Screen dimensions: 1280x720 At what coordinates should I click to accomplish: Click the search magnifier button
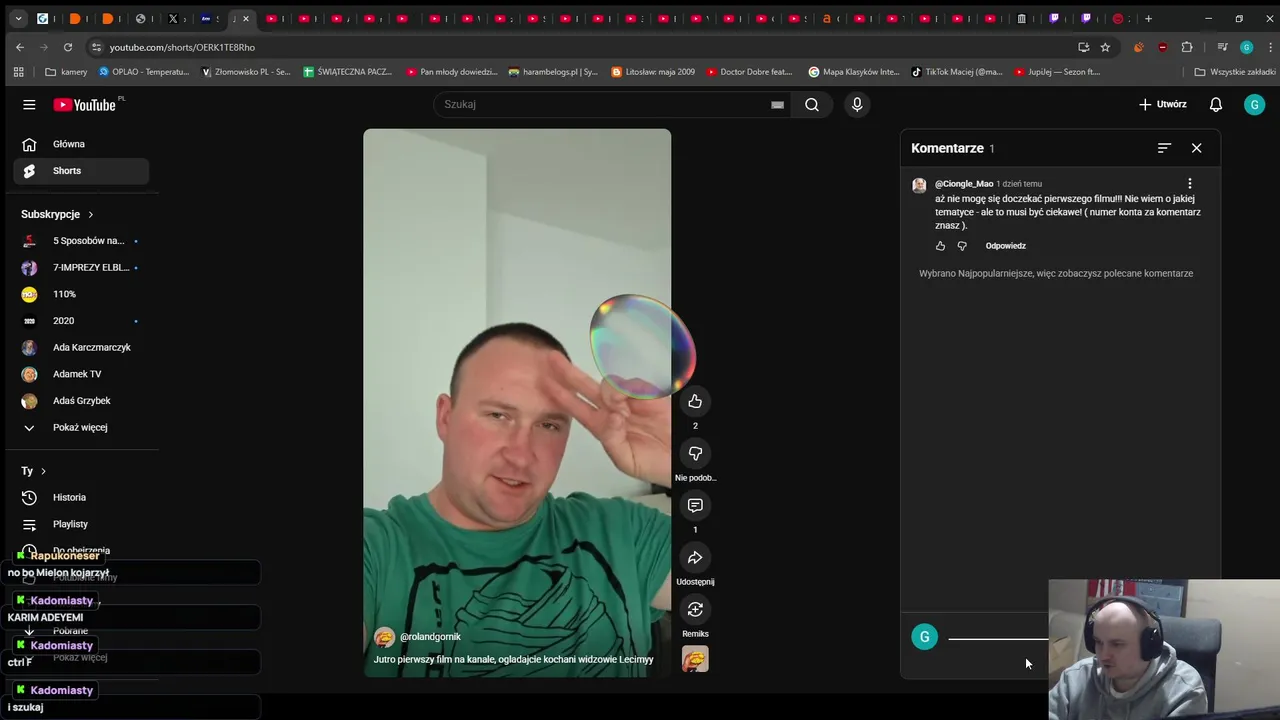pyautogui.click(x=812, y=104)
